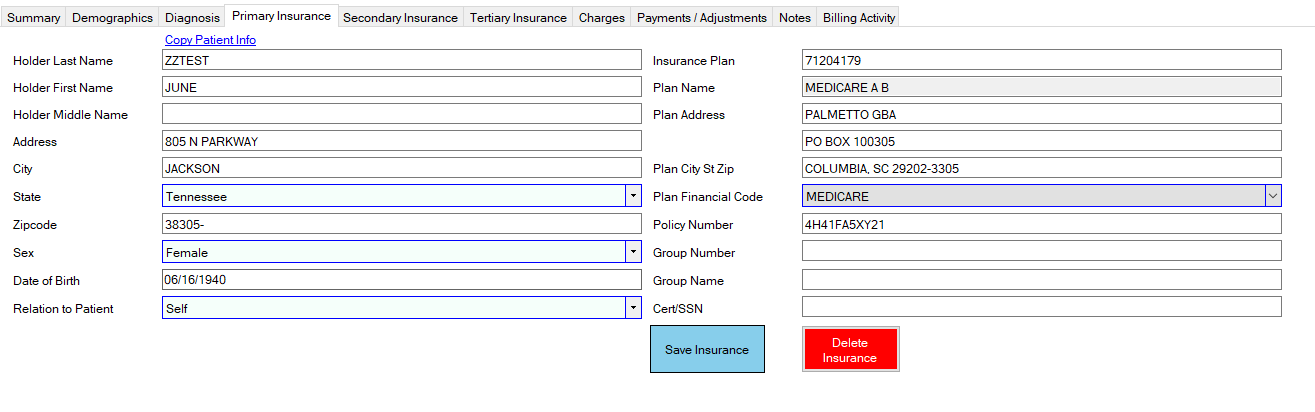1315x412 pixels.
Task: Open the Demographics tab
Action: coord(112,18)
